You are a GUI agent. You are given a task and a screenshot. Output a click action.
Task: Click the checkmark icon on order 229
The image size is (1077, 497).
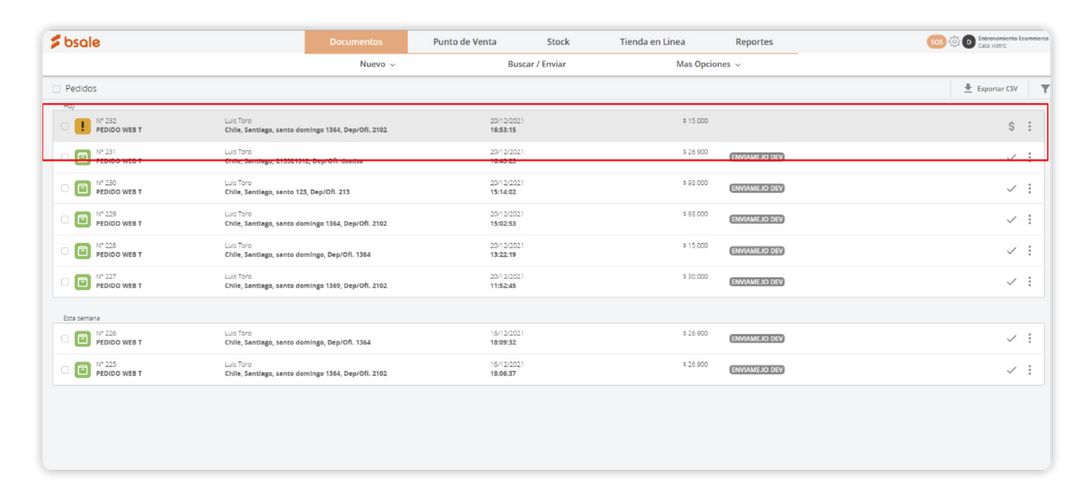click(x=1011, y=219)
